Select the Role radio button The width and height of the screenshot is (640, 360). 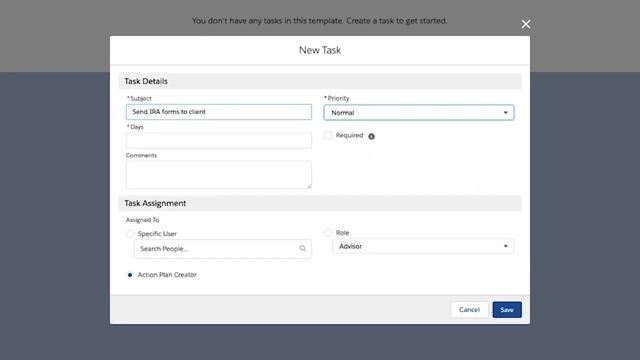(x=328, y=233)
